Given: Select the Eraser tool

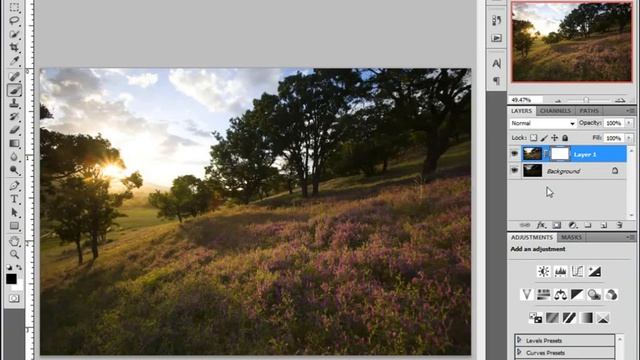Looking at the screenshot, I should tap(14, 130).
